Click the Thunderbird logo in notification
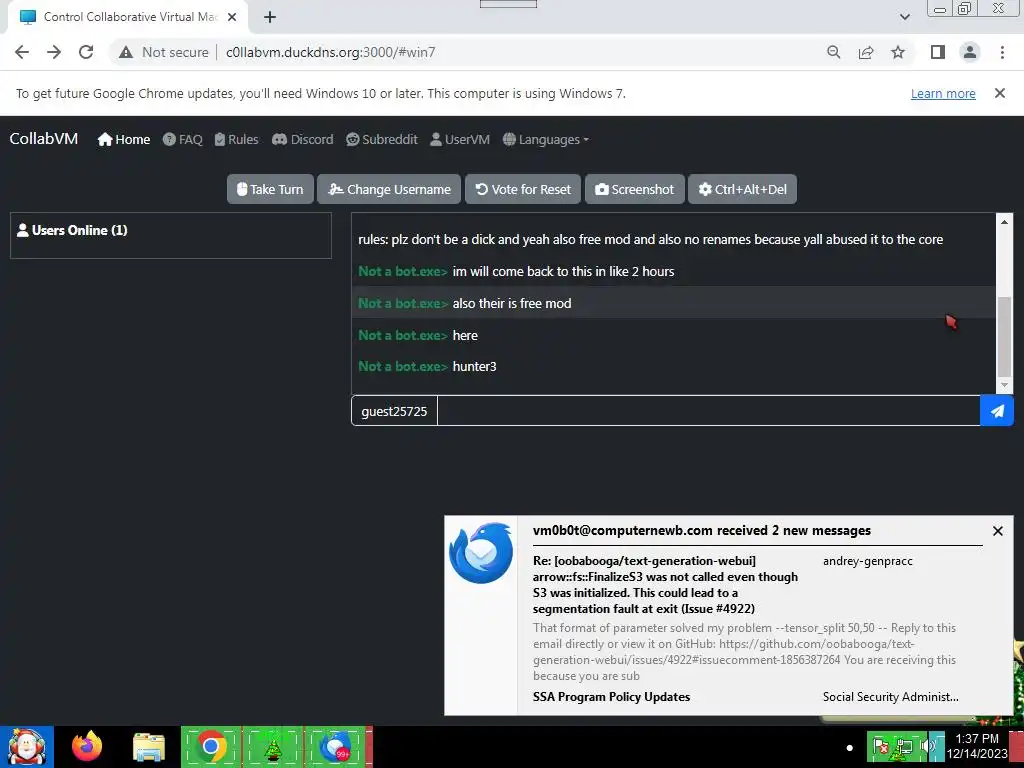 pos(481,553)
